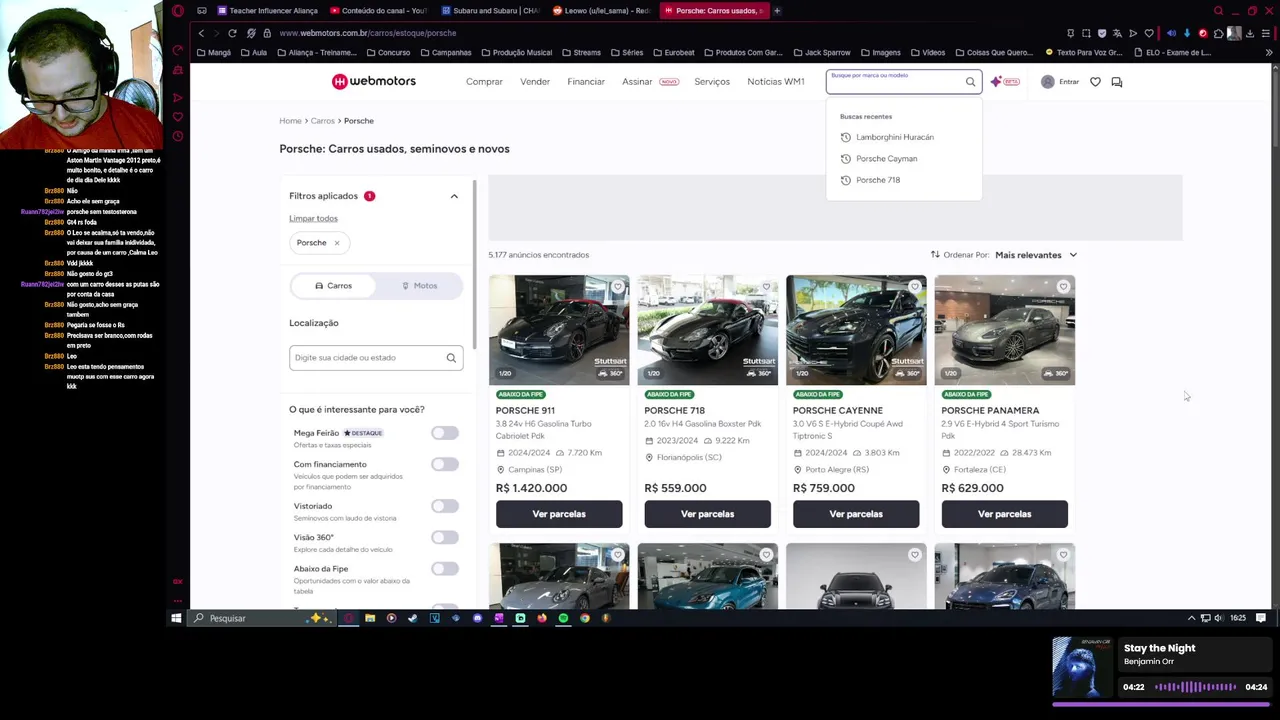The image size is (1280, 720).
Task: Switch to the Teacher Influencer Aliança browser tab
Action: point(266,11)
